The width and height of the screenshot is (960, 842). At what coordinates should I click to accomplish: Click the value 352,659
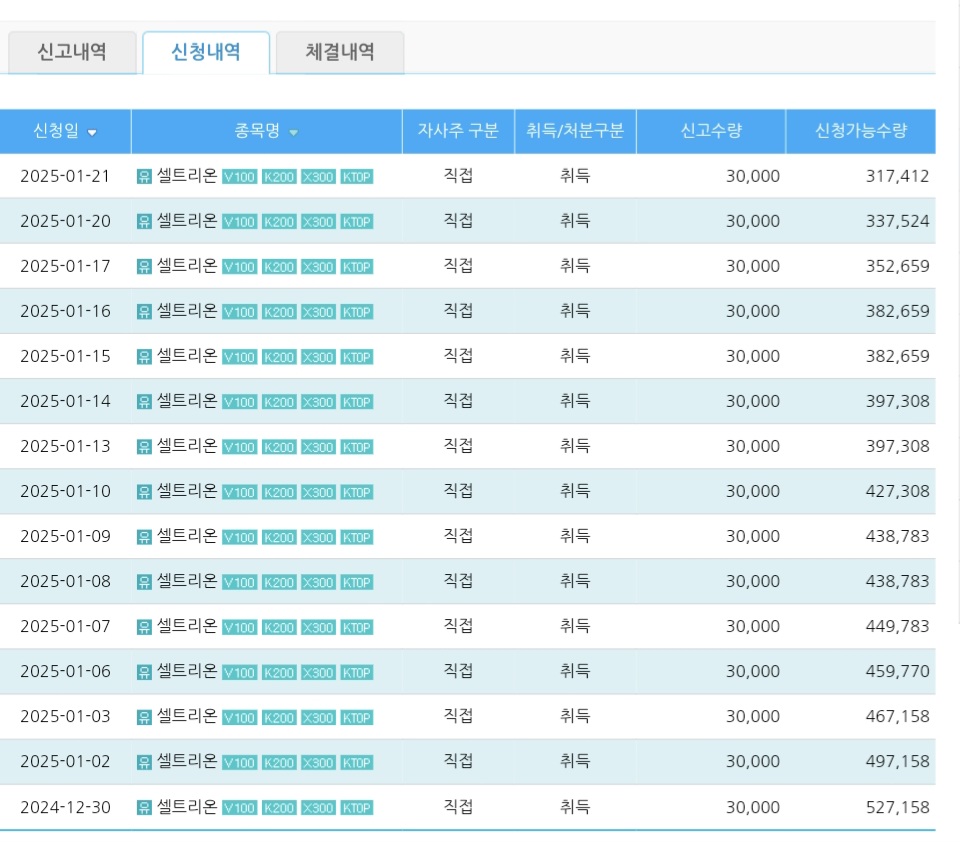point(897,266)
